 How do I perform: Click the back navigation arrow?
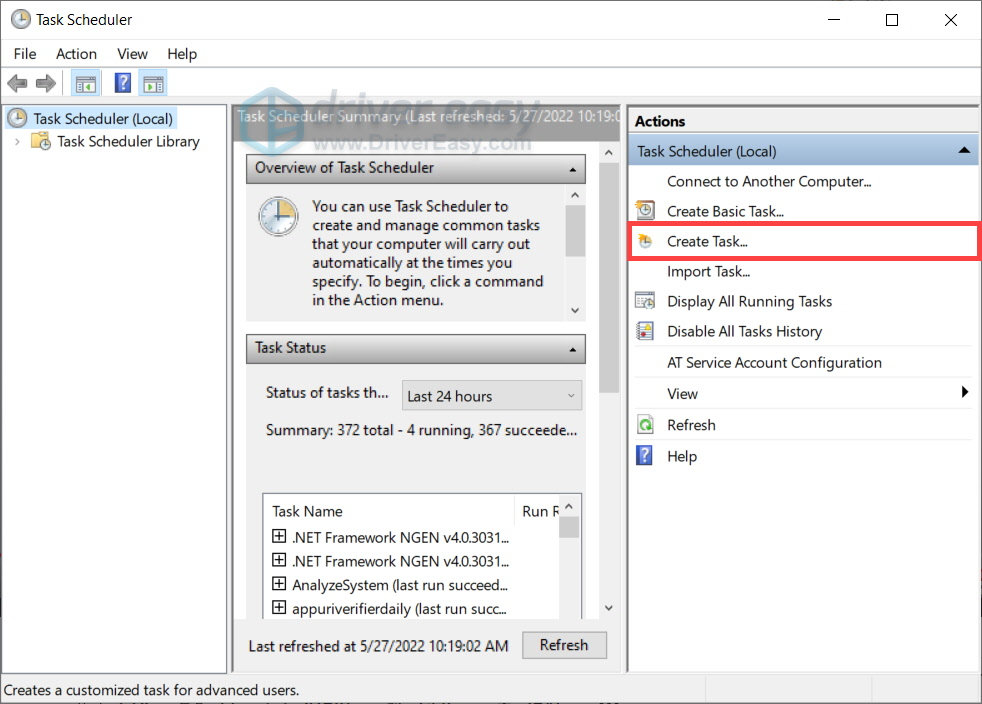pos(17,83)
